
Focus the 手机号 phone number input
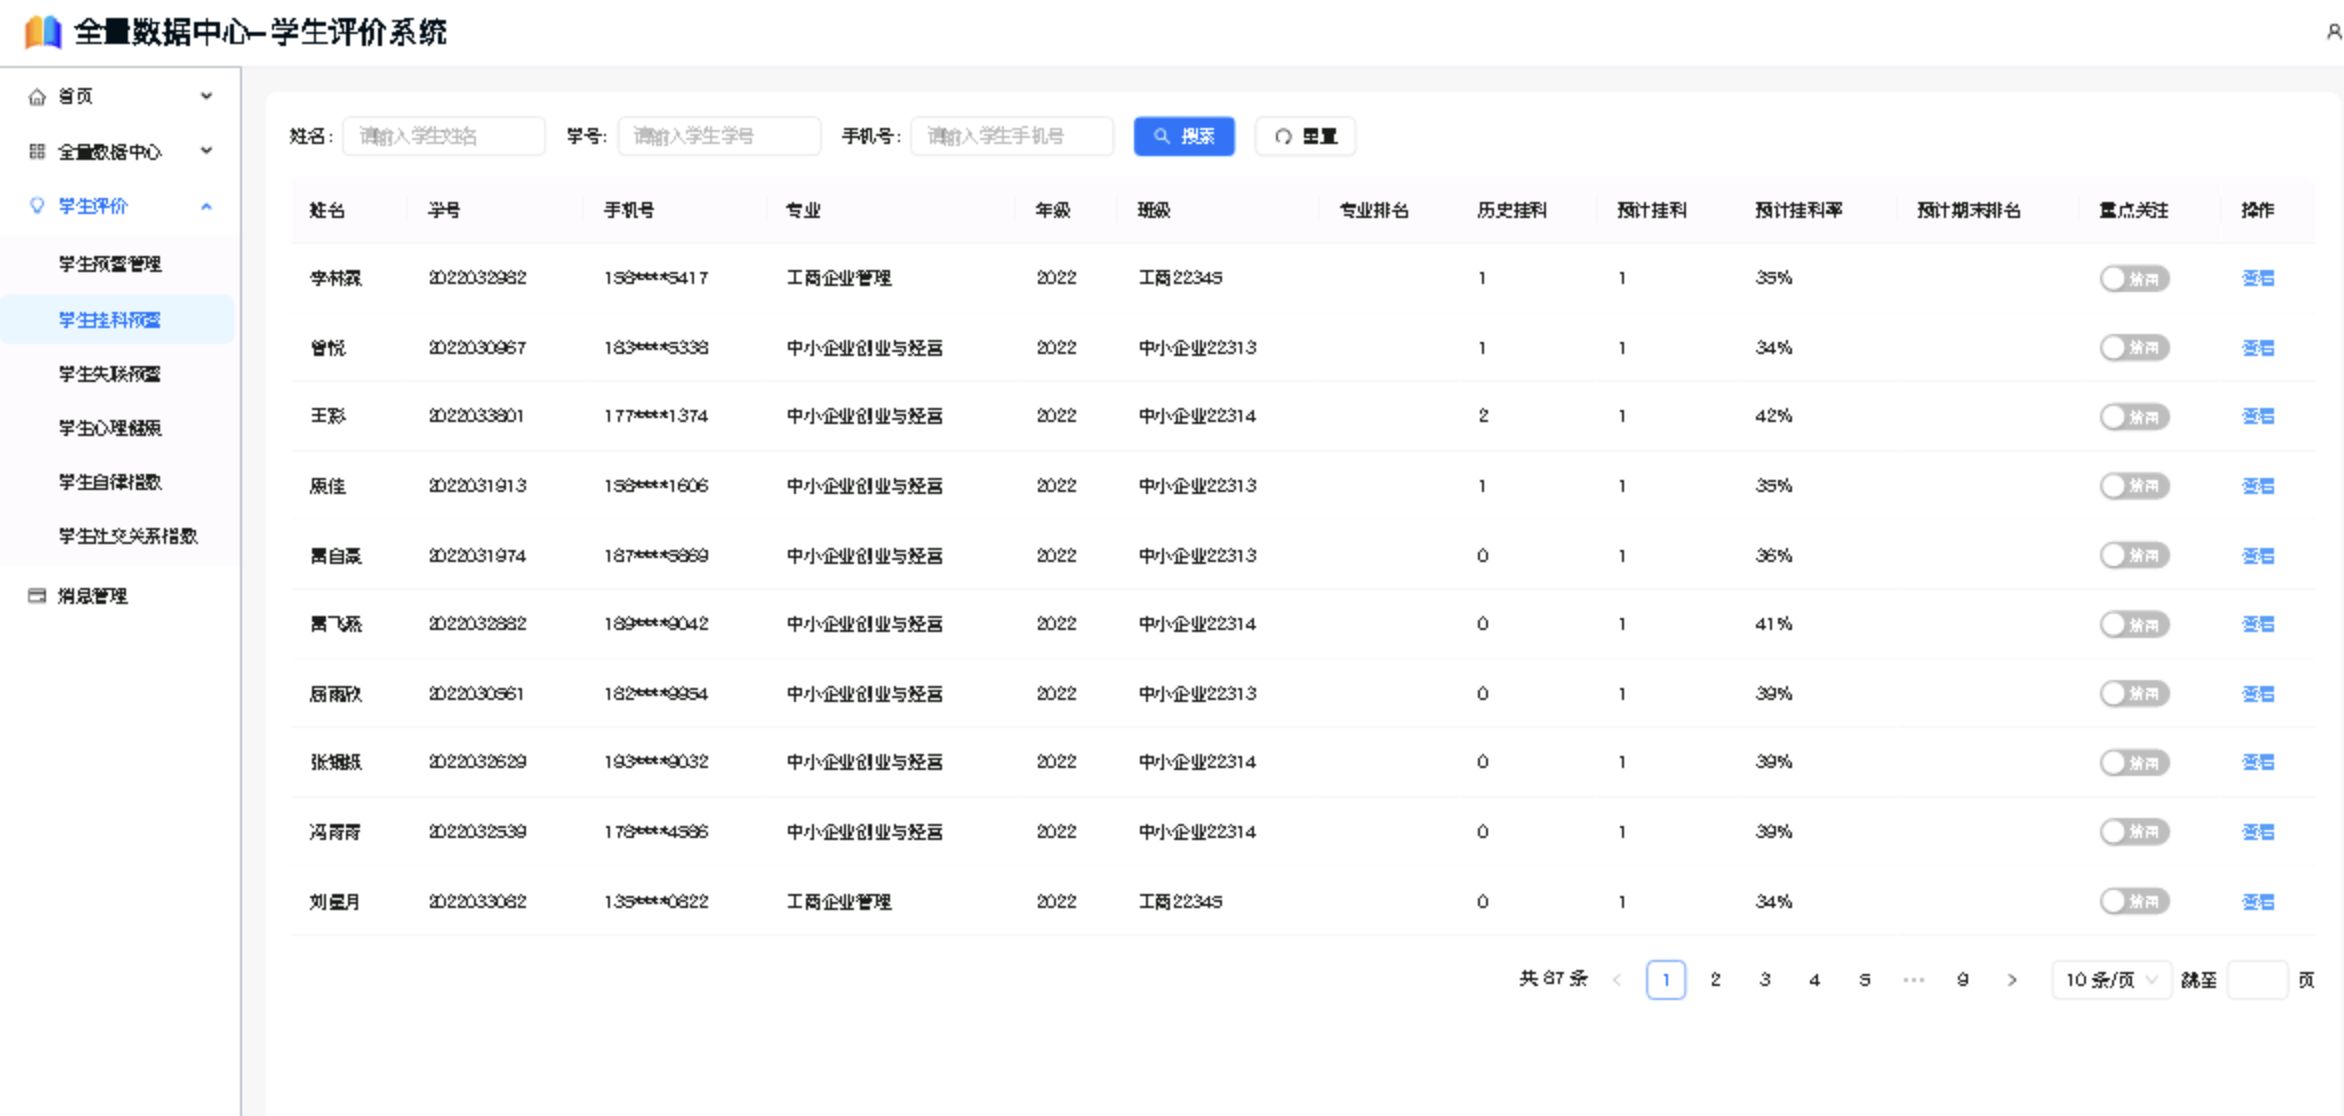[1012, 136]
